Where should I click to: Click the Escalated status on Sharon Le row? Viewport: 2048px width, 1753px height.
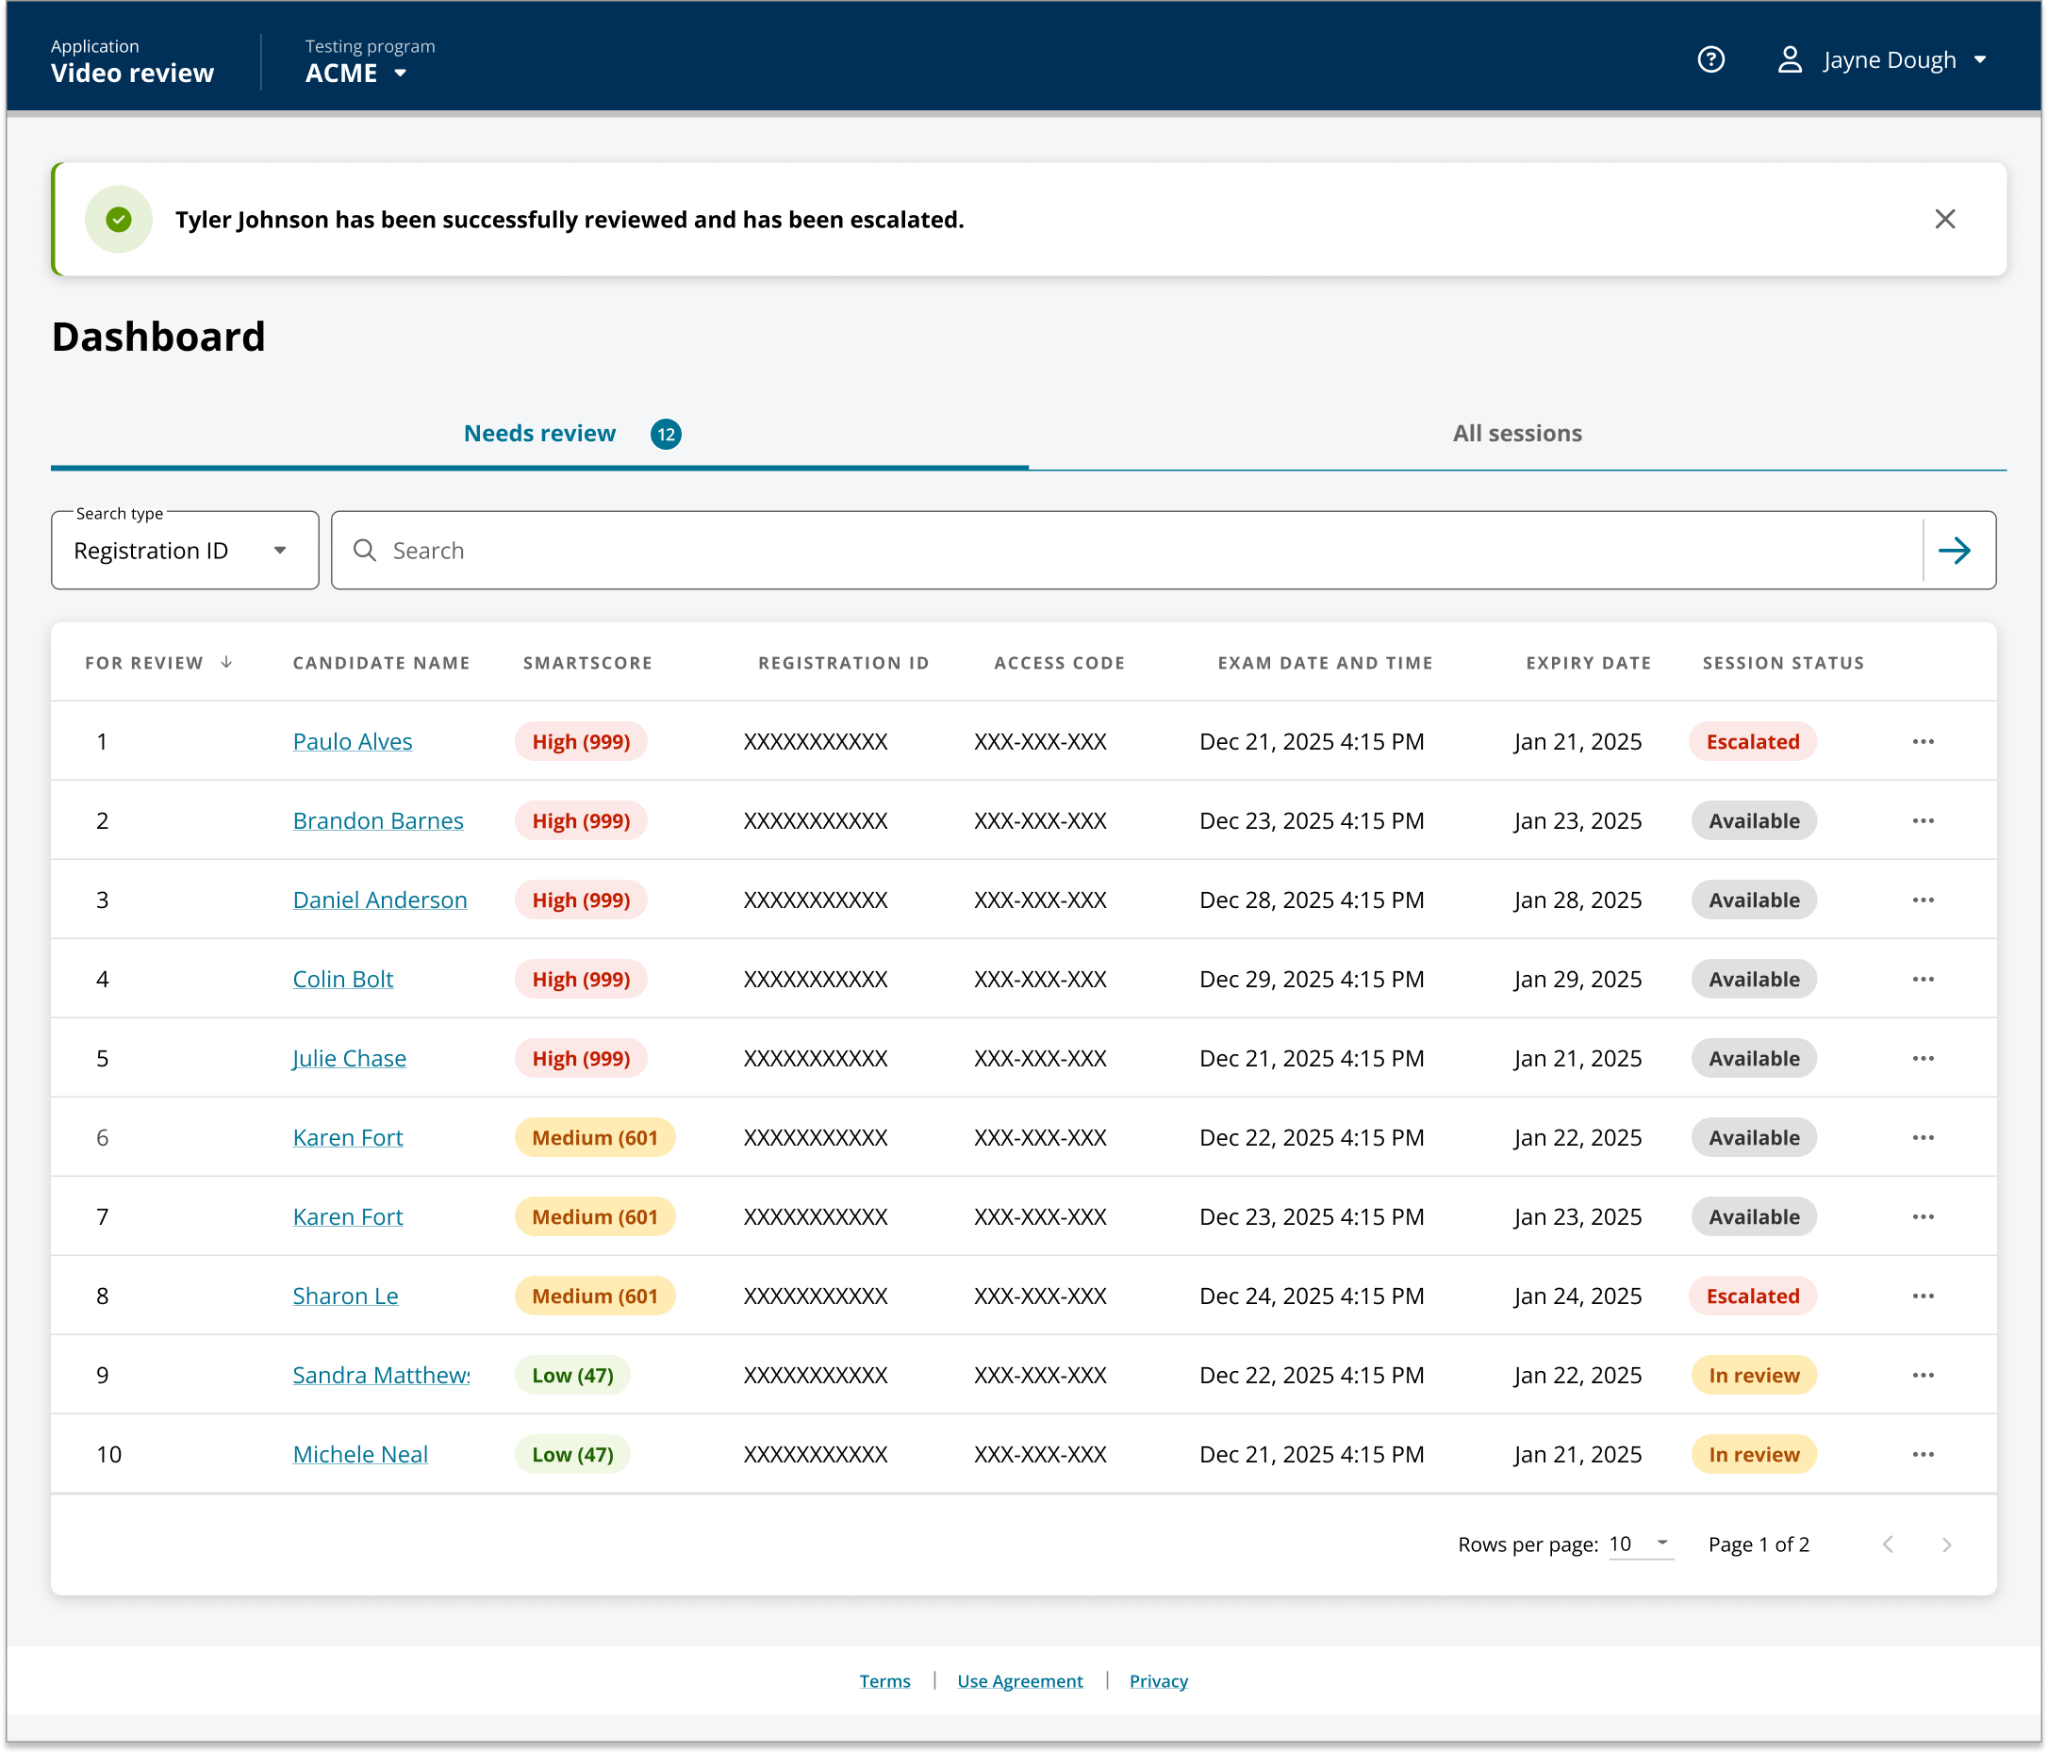tap(1752, 1296)
